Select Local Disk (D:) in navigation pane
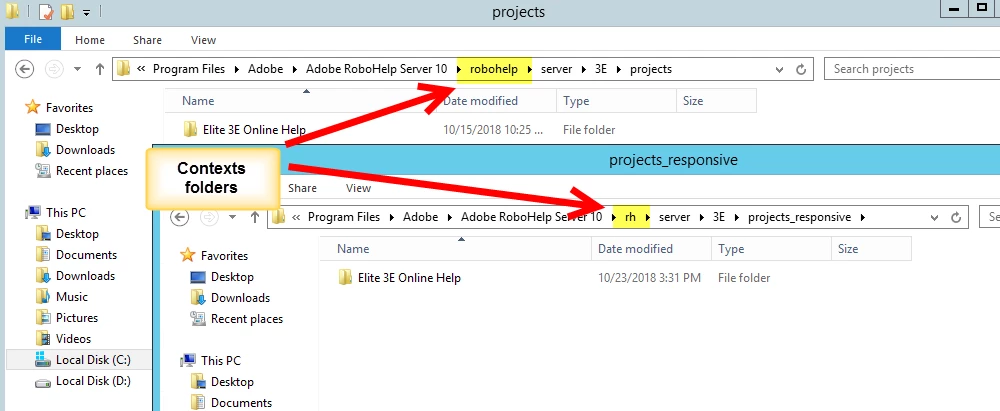Screen dimensions: 1000x411 (83, 381)
